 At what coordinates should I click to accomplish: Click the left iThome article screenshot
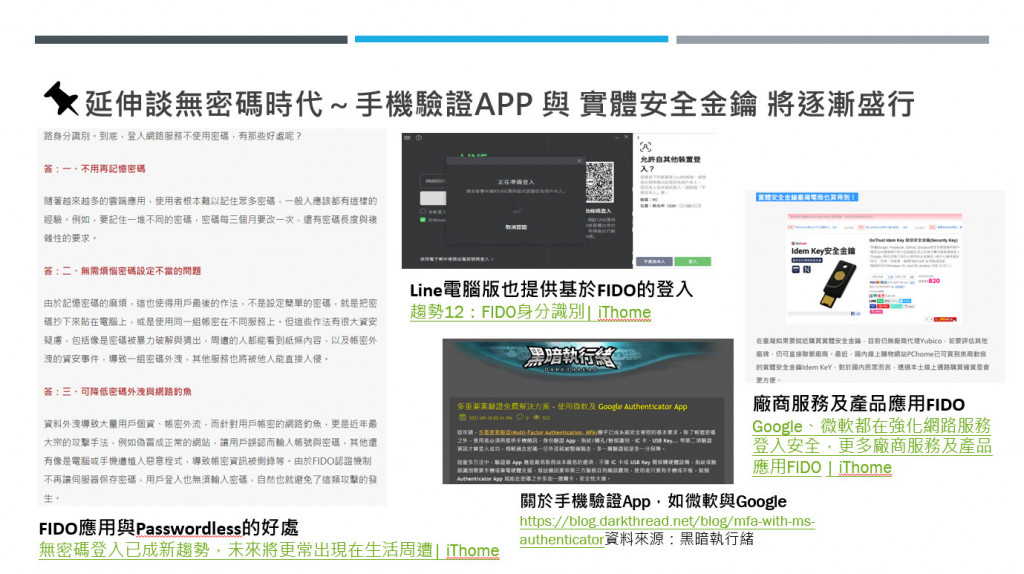coord(212,317)
